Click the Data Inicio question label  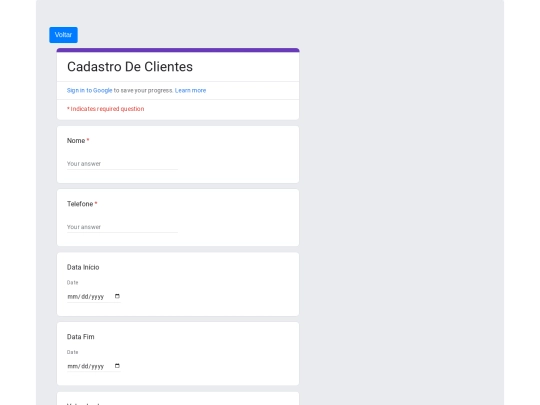point(83,267)
